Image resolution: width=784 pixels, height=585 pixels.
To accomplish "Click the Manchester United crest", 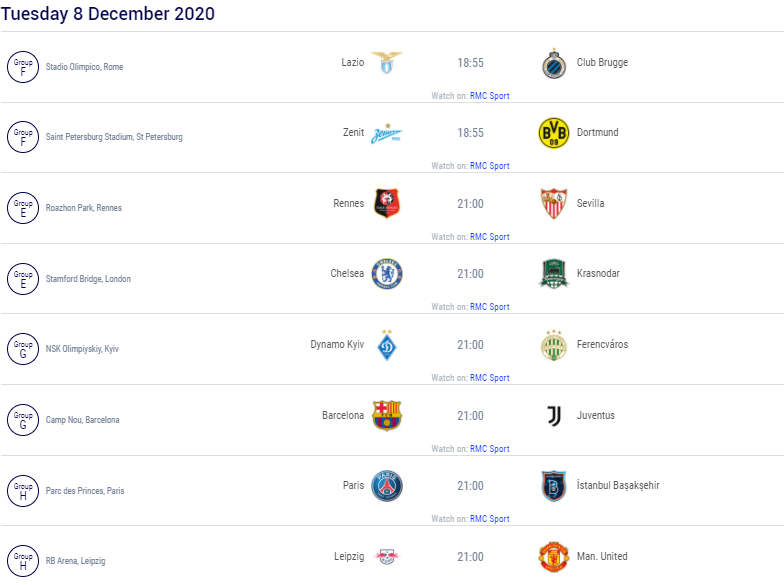I will (554, 556).
